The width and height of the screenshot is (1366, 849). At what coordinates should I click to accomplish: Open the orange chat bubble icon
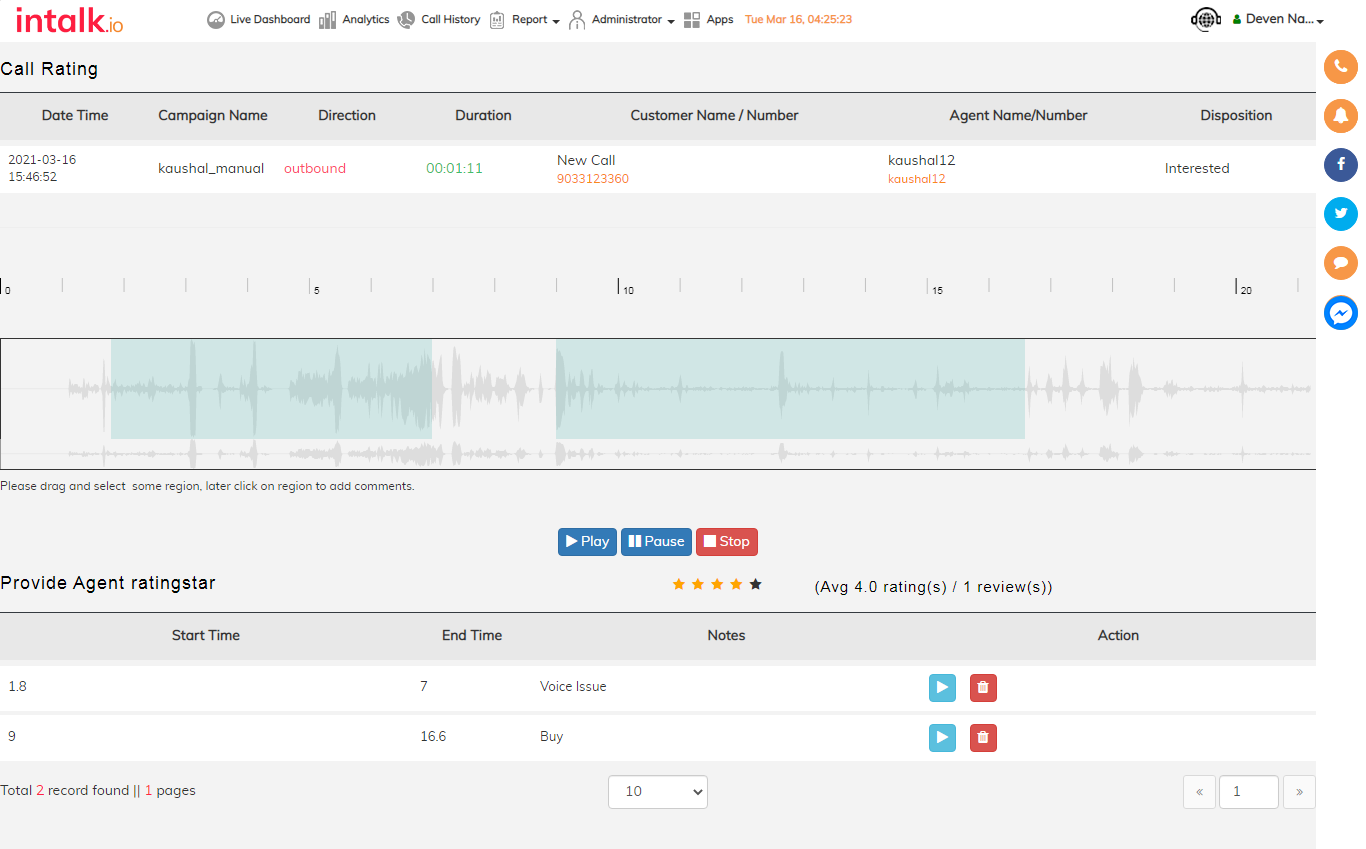(1341, 263)
